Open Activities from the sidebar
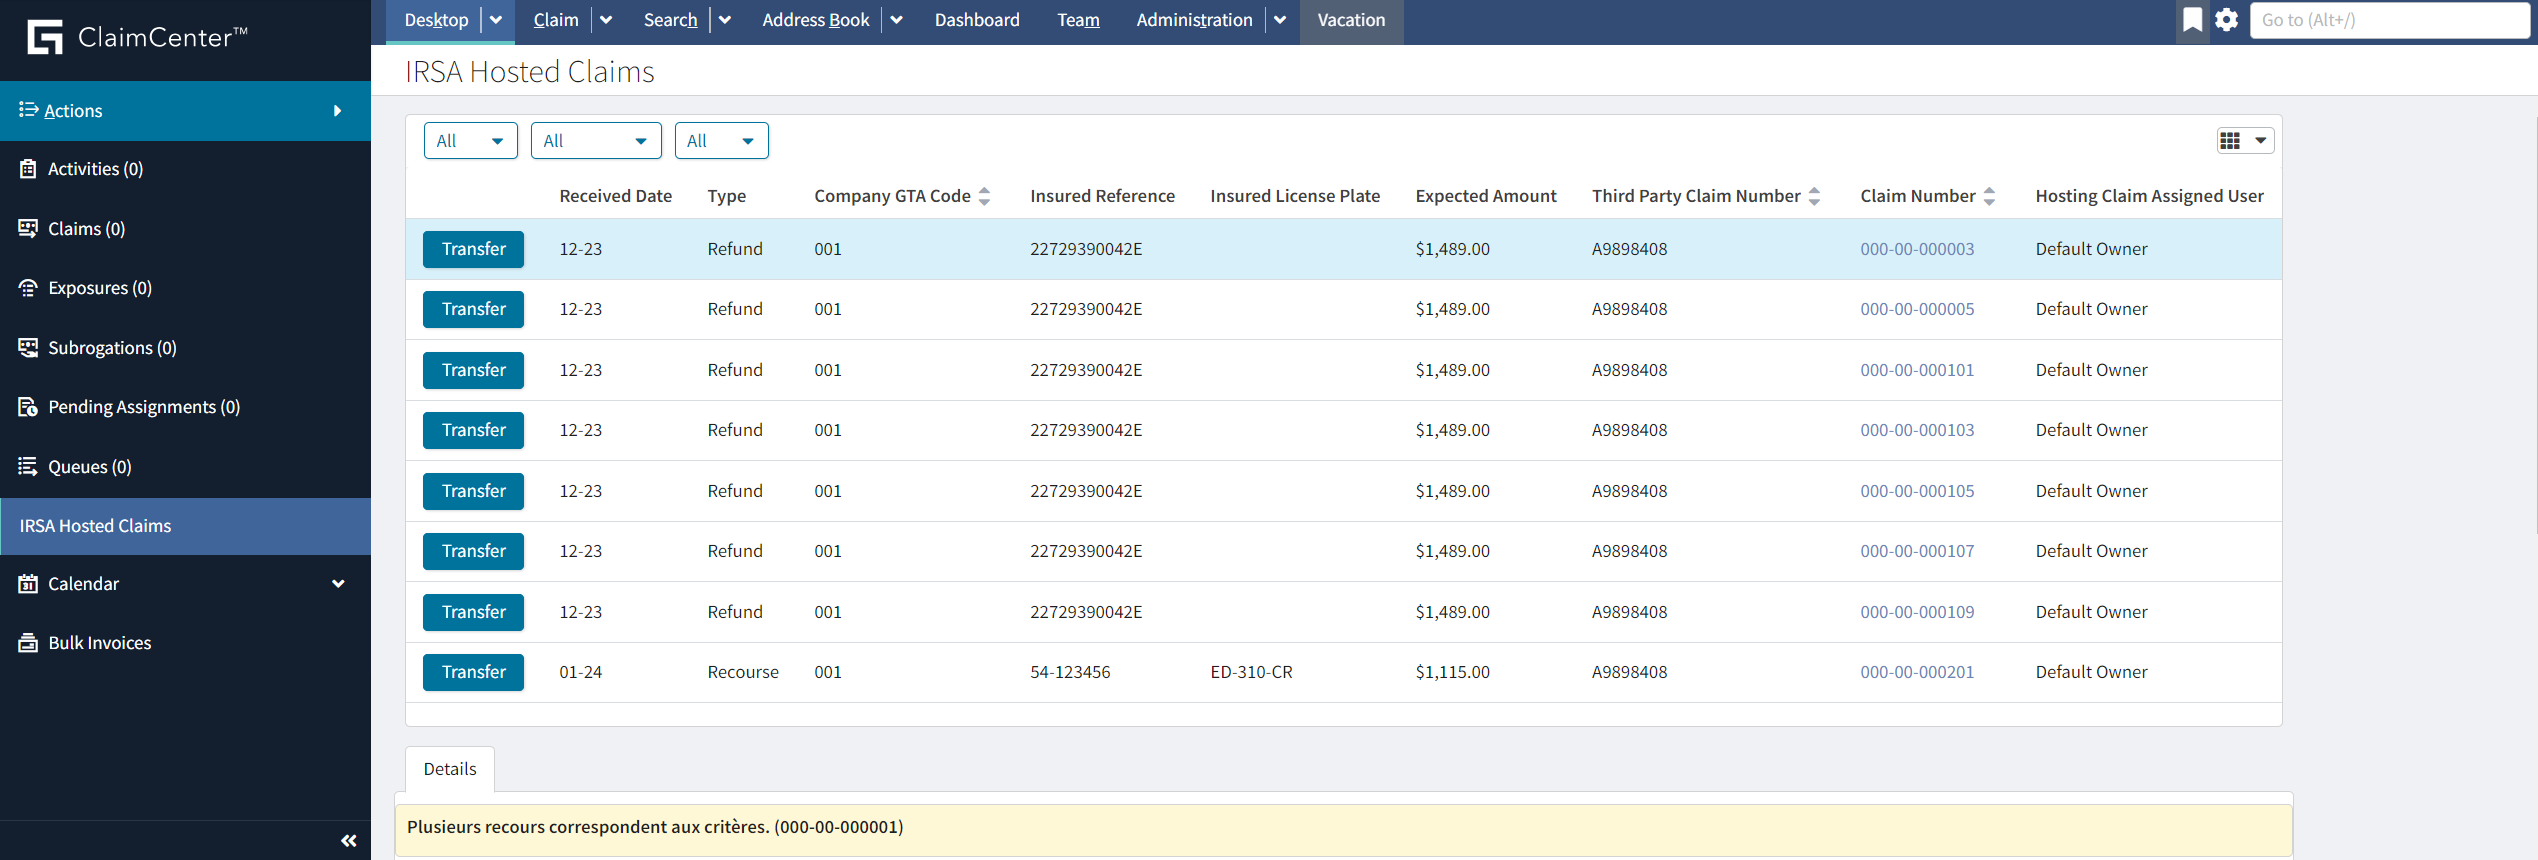2538x860 pixels. (x=95, y=169)
